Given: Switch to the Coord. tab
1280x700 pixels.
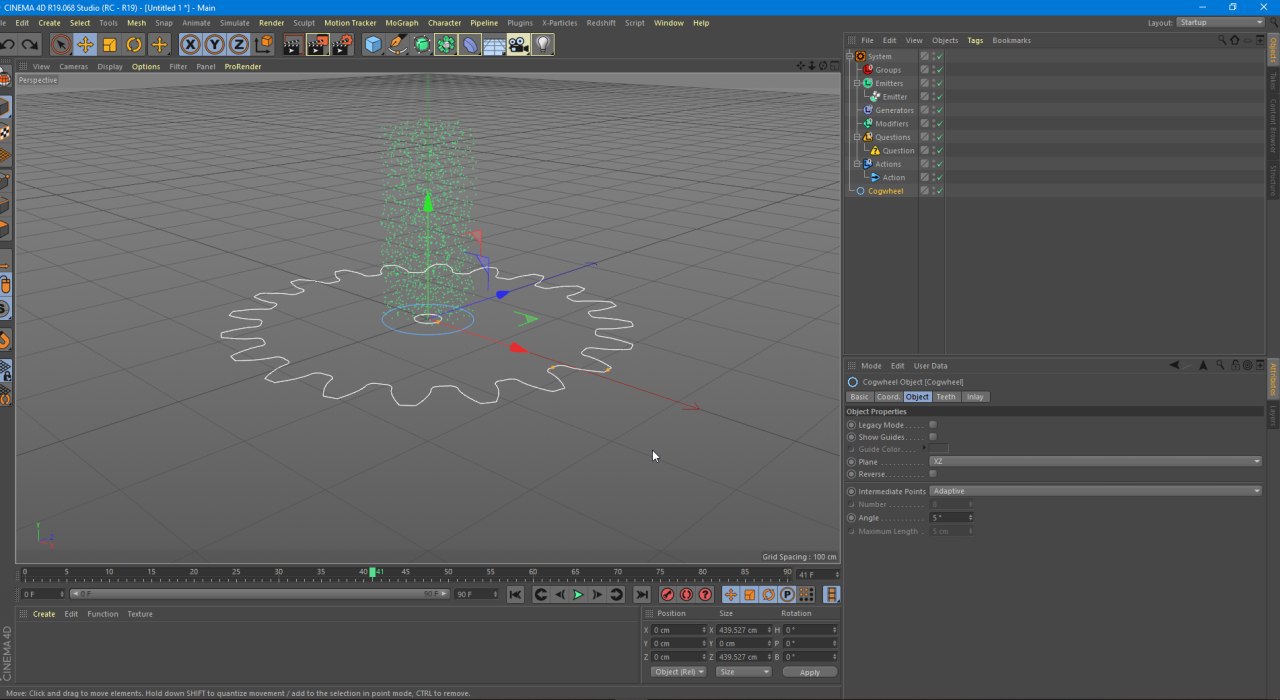Looking at the screenshot, I should 888,397.
